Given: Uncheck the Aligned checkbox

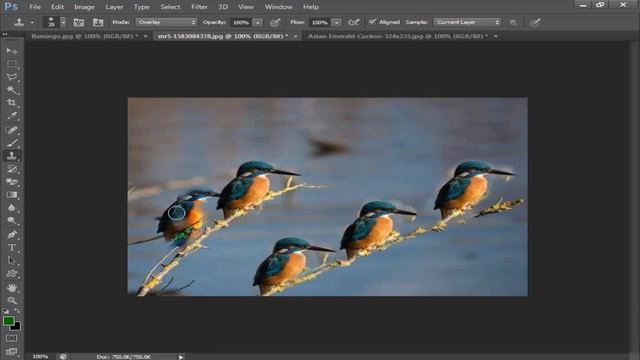Looking at the screenshot, I should 372,22.
